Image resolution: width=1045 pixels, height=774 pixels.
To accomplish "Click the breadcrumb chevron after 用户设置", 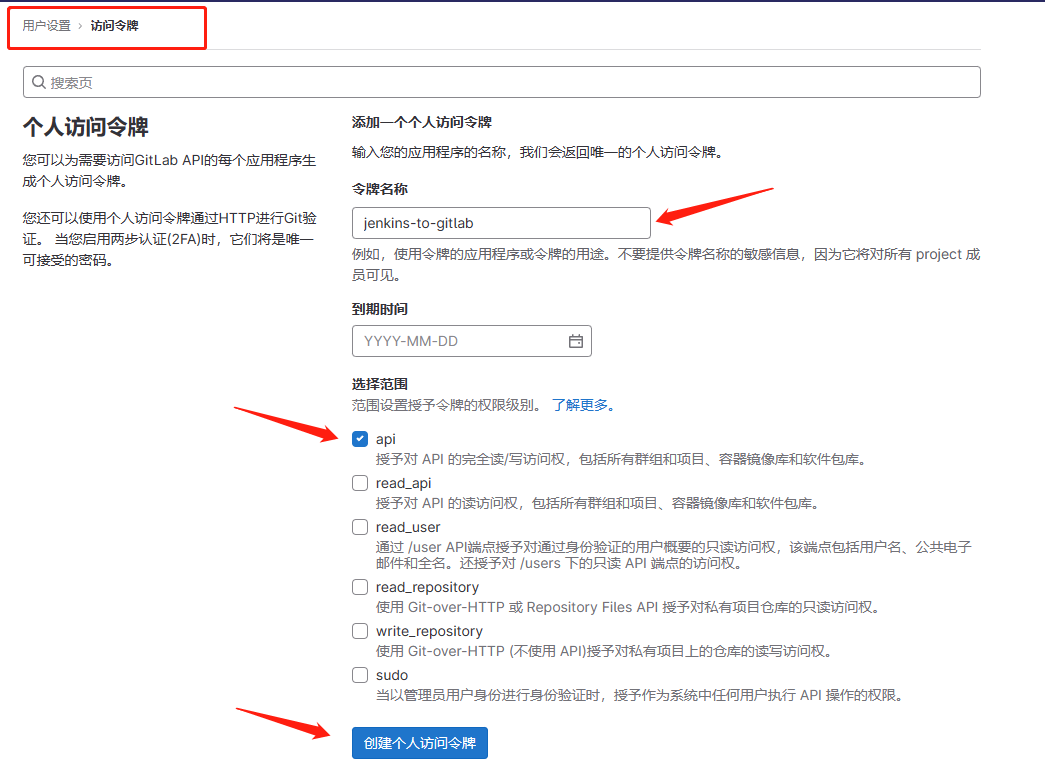I will [x=80, y=26].
